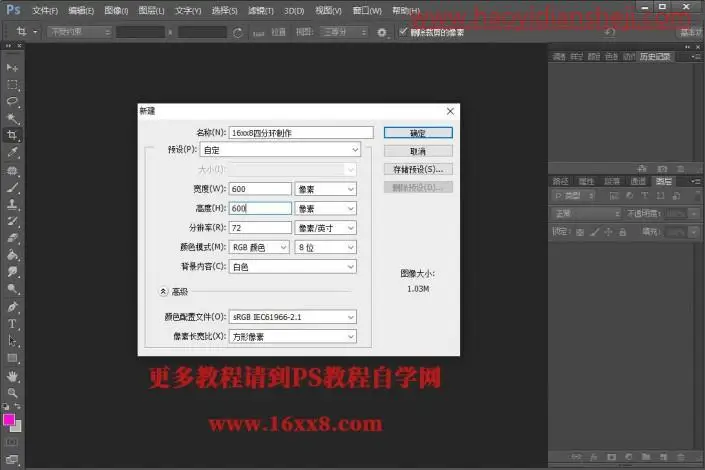Select the Lasso tool

pyautogui.click(x=12, y=101)
